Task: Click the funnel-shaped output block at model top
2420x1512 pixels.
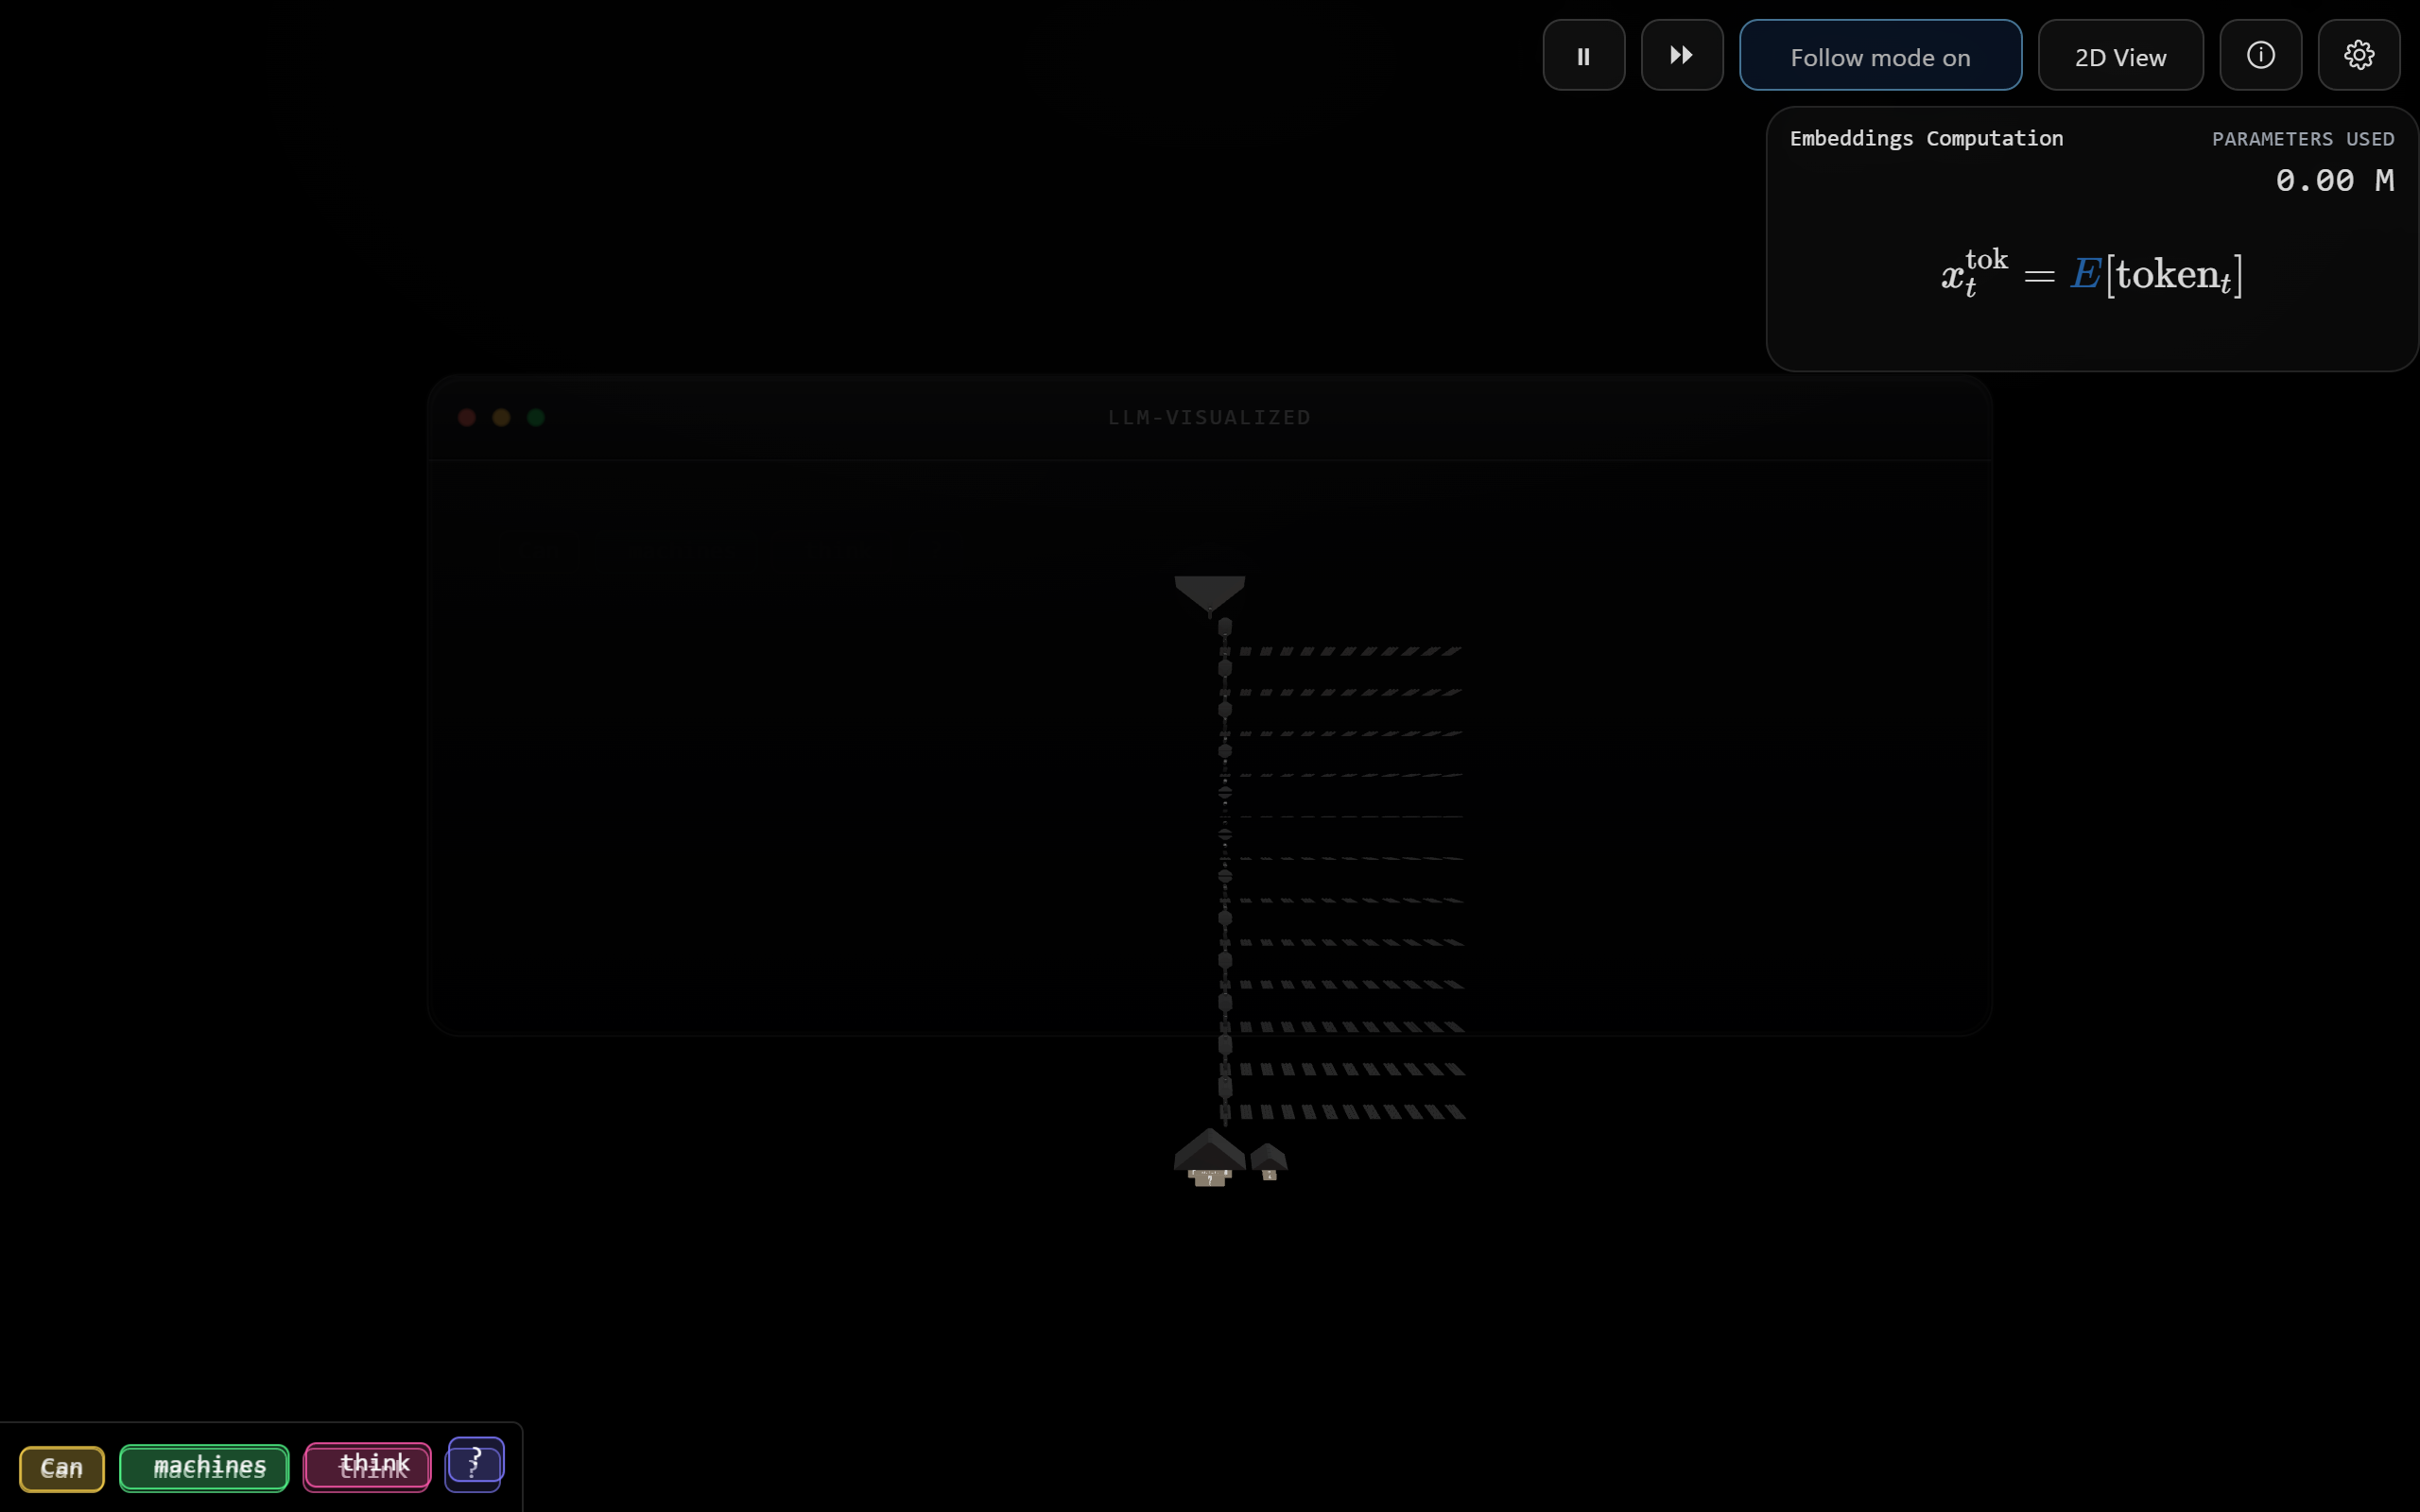Action: pyautogui.click(x=1209, y=594)
